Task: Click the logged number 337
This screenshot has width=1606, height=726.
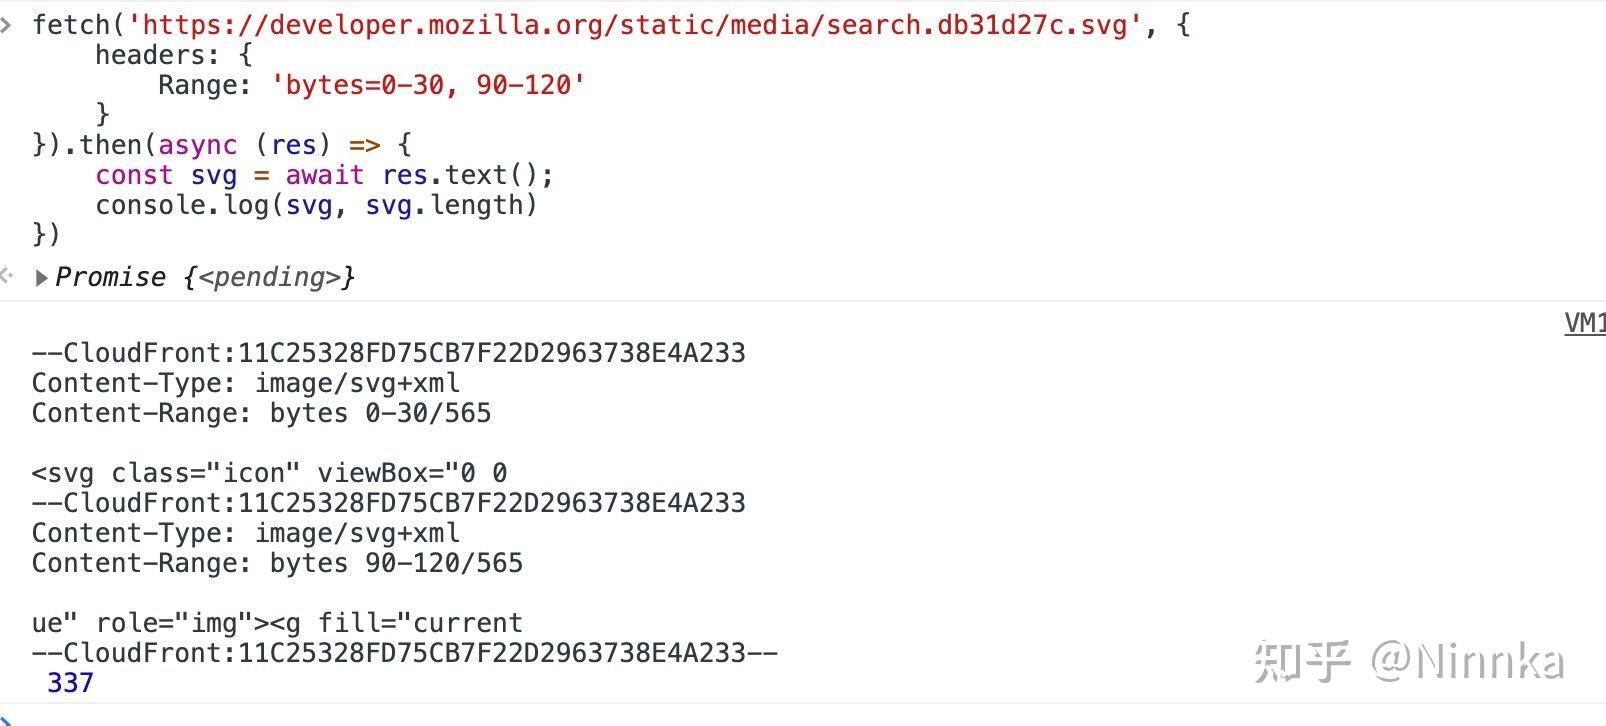Action: (x=70, y=683)
